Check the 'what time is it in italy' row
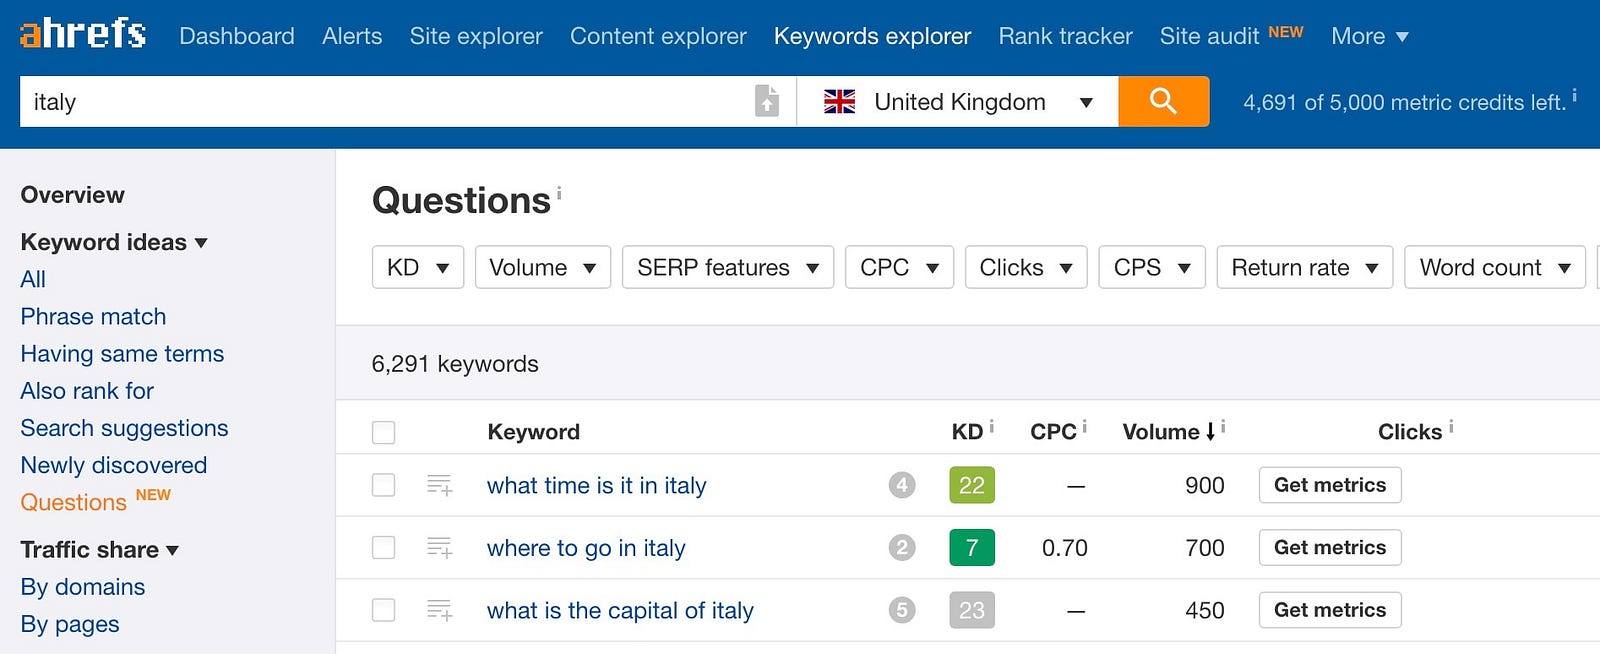1600x654 pixels. click(383, 485)
